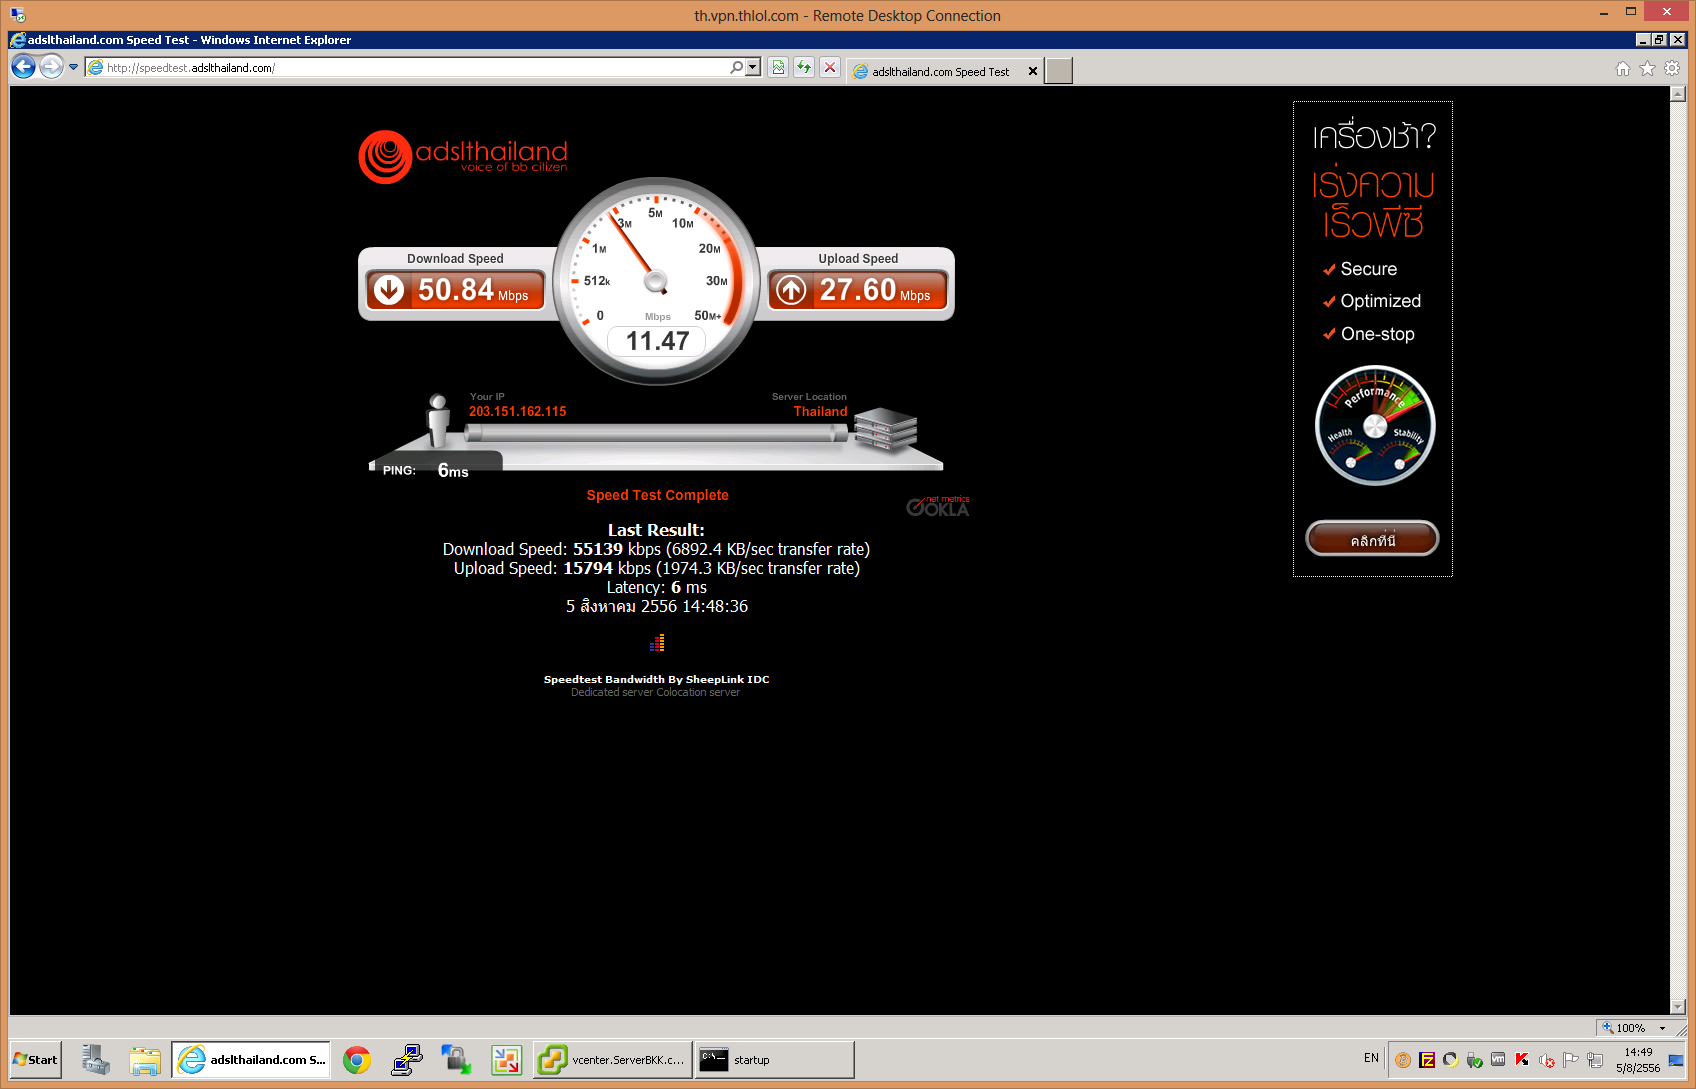Click the IP address 203.151.162.115
Image resolution: width=1696 pixels, height=1089 pixels.
pyautogui.click(x=518, y=411)
